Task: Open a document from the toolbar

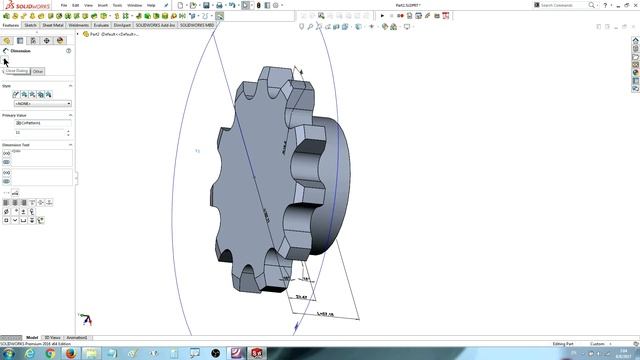Action: click(193, 5)
